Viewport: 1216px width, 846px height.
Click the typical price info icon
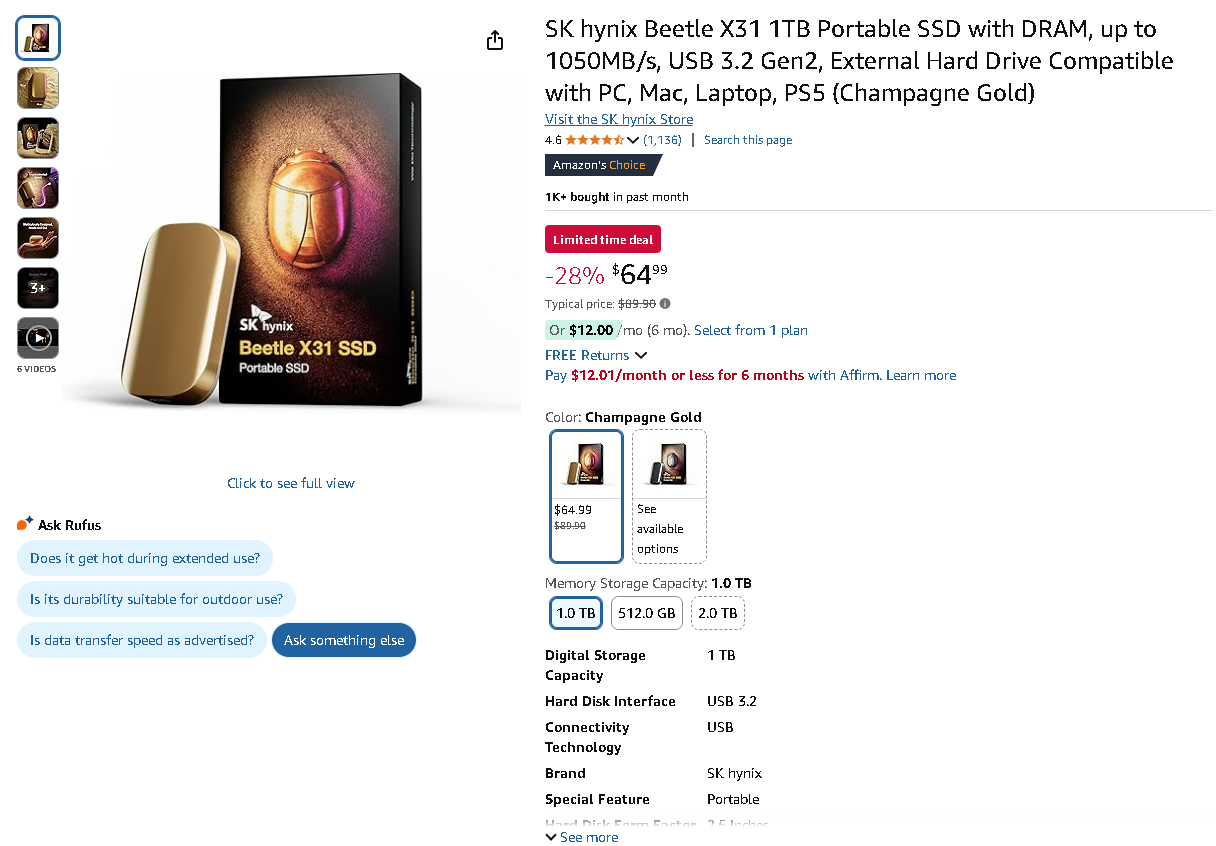[x=666, y=304]
